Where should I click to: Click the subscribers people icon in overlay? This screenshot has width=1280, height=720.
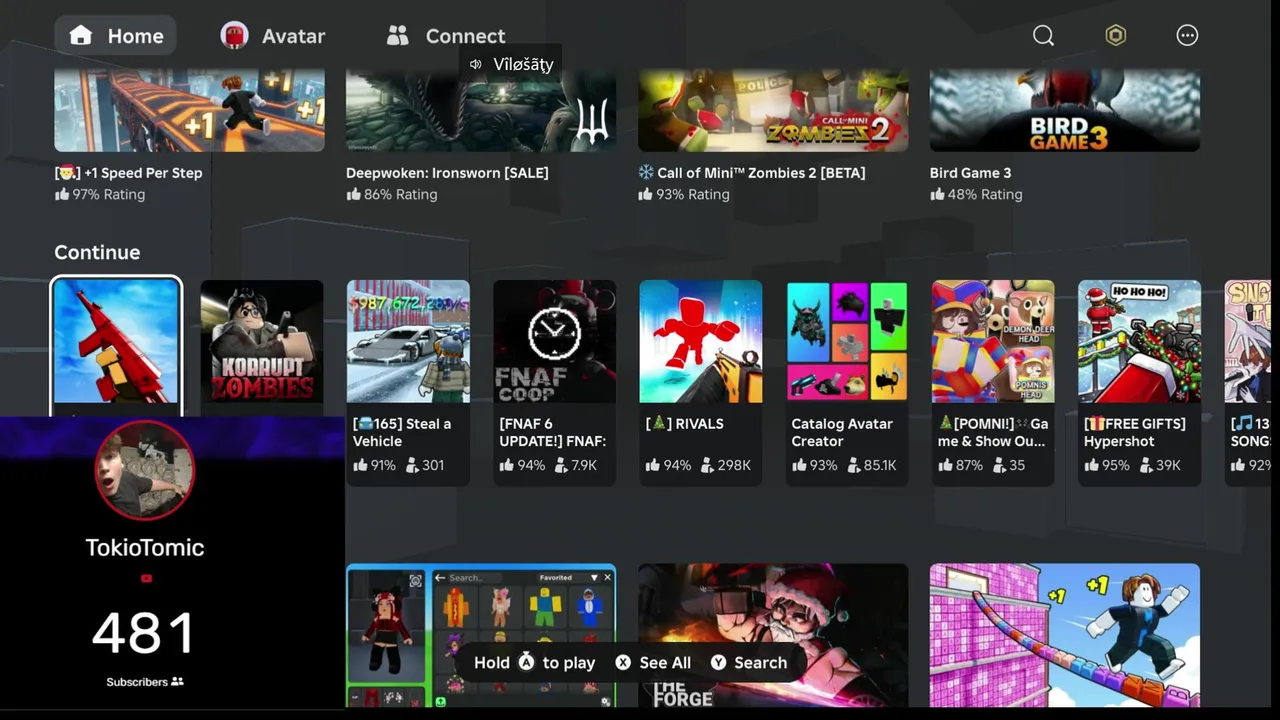pyautogui.click(x=177, y=682)
